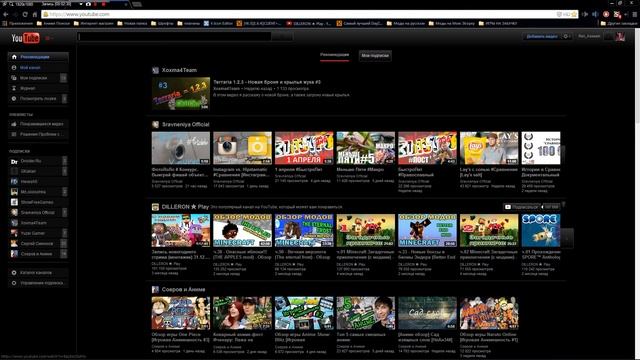This screenshot has height=360, width=640.
Task: Open the guide menu next to YouTube logo
Action: tap(49, 38)
